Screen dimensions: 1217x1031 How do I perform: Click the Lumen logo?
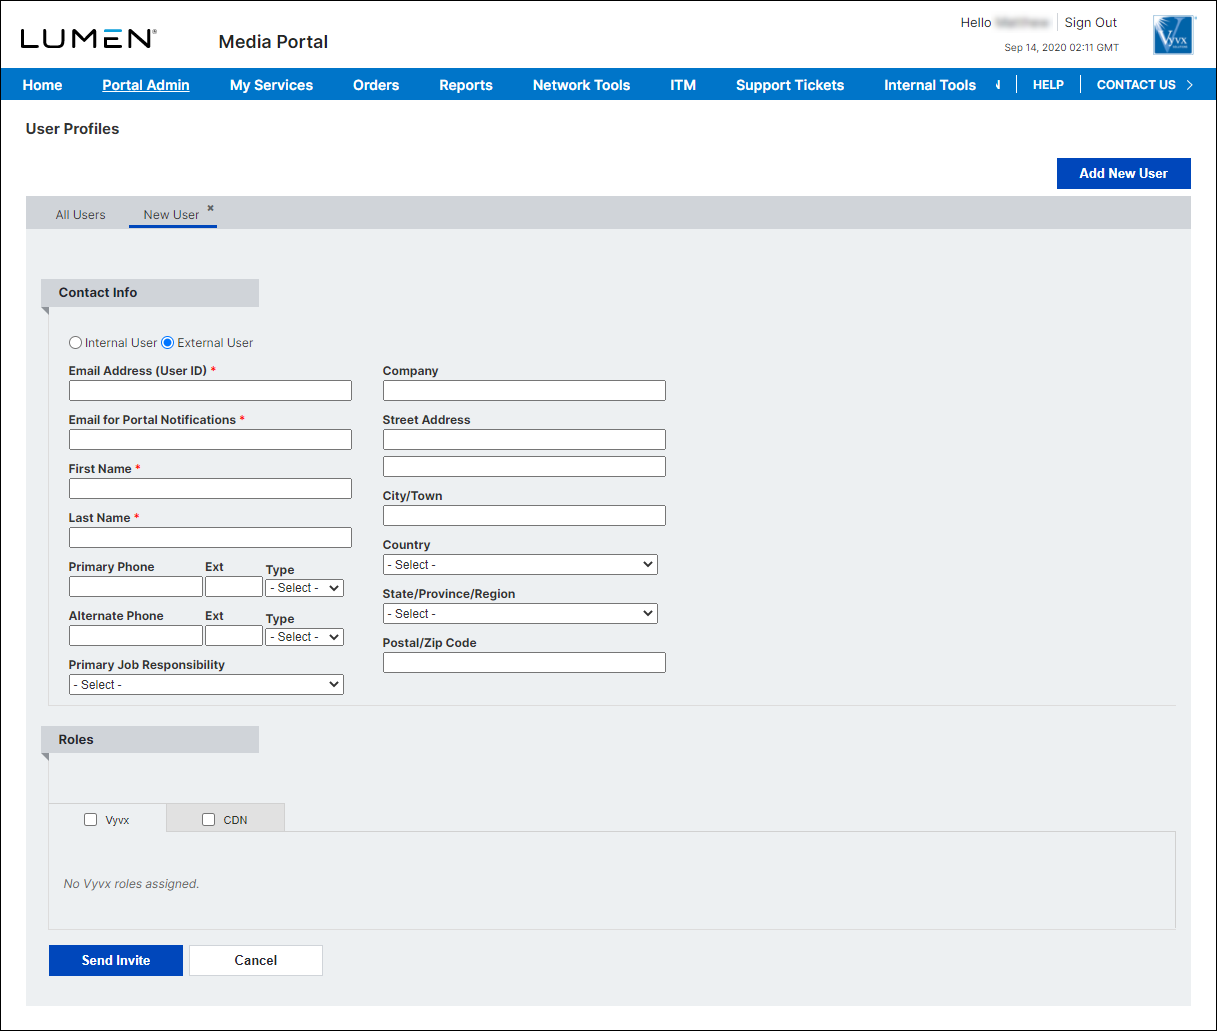point(88,39)
